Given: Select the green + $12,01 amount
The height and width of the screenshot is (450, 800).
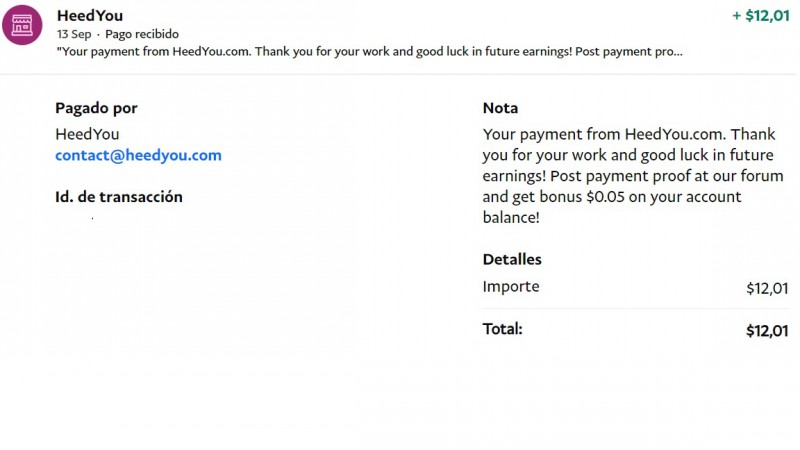Looking at the screenshot, I should click(x=760, y=16).
